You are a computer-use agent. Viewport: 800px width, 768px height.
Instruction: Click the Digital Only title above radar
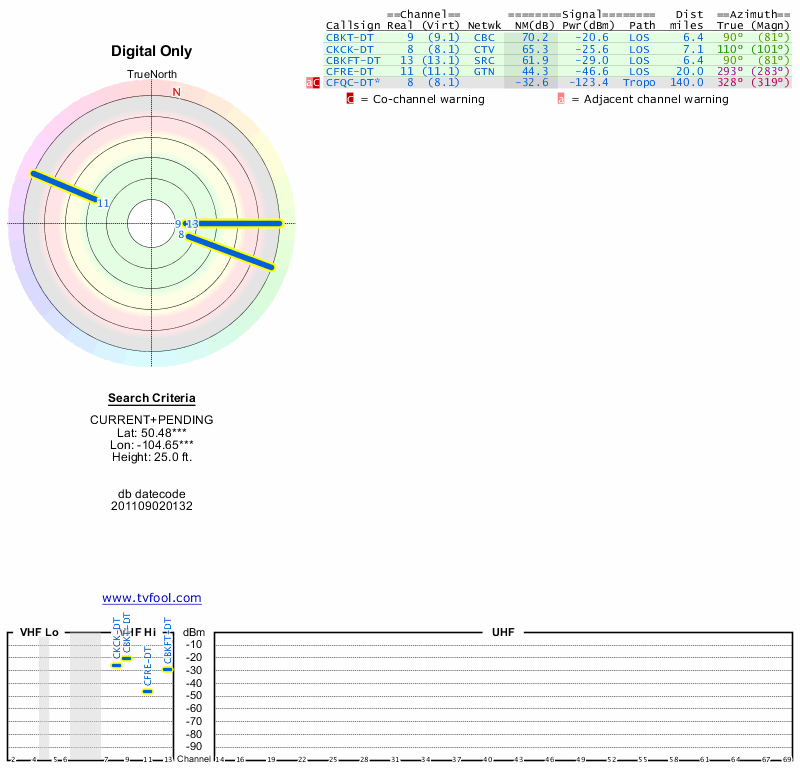[x=152, y=51]
